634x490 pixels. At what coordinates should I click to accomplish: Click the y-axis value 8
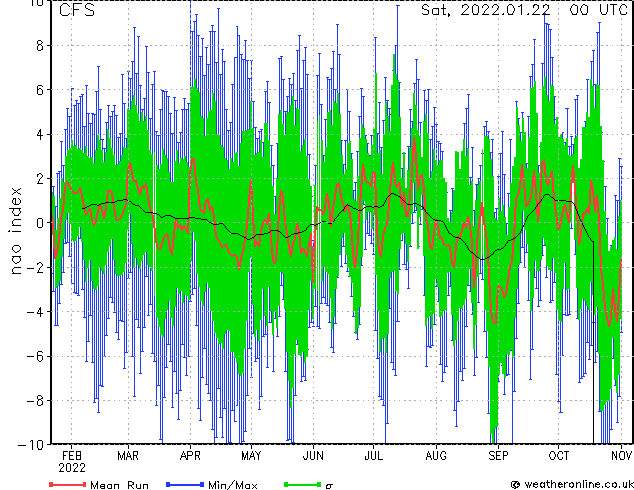pyautogui.click(x=40, y=46)
